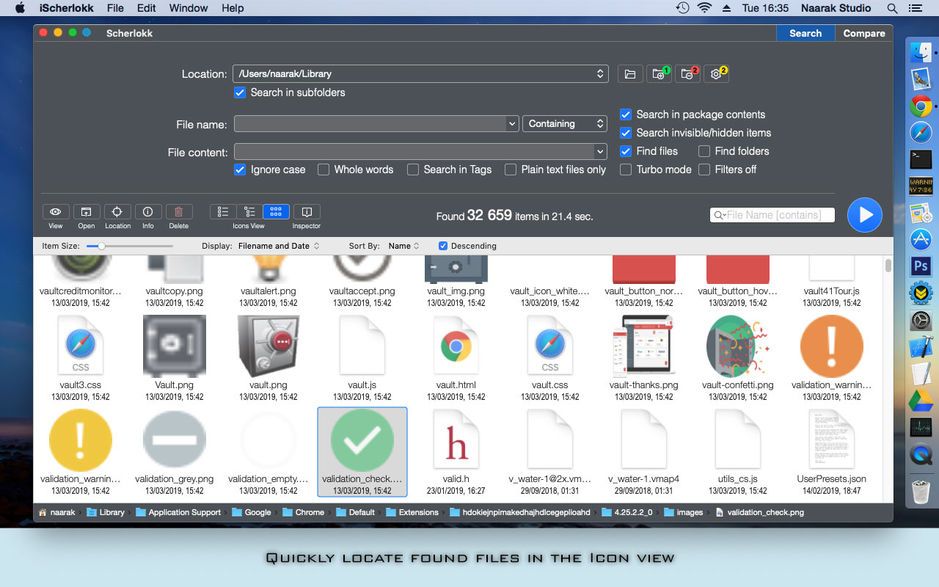
Task: Click the Location crosshair toolbar icon
Action: click(117, 212)
